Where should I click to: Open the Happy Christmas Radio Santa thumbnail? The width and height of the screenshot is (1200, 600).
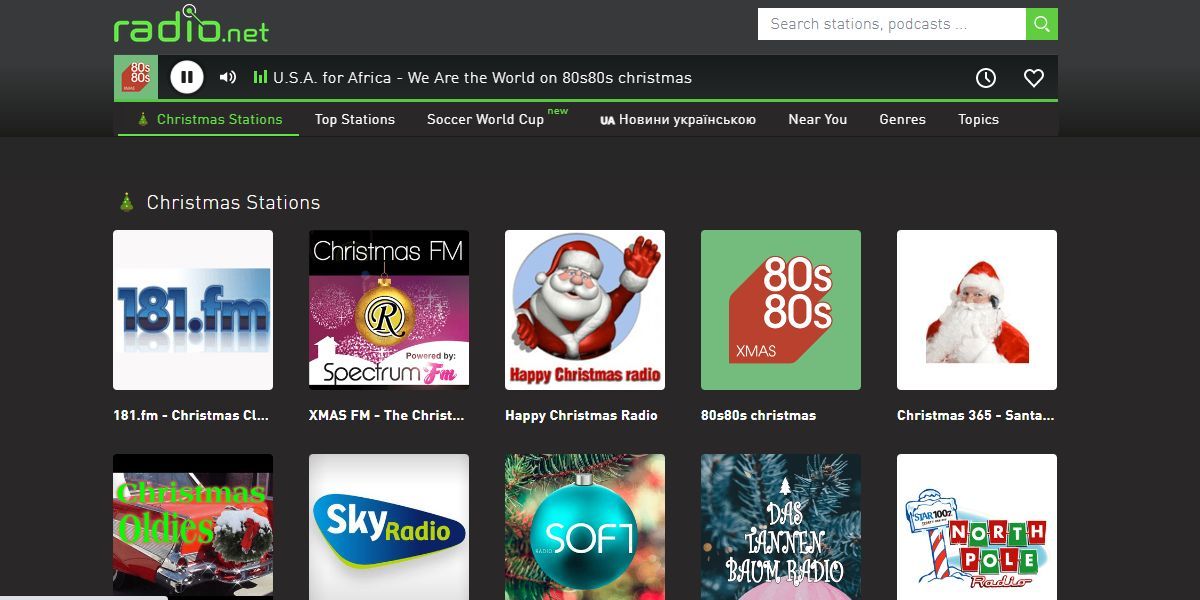pyautogui.click(x=585, y=310)
